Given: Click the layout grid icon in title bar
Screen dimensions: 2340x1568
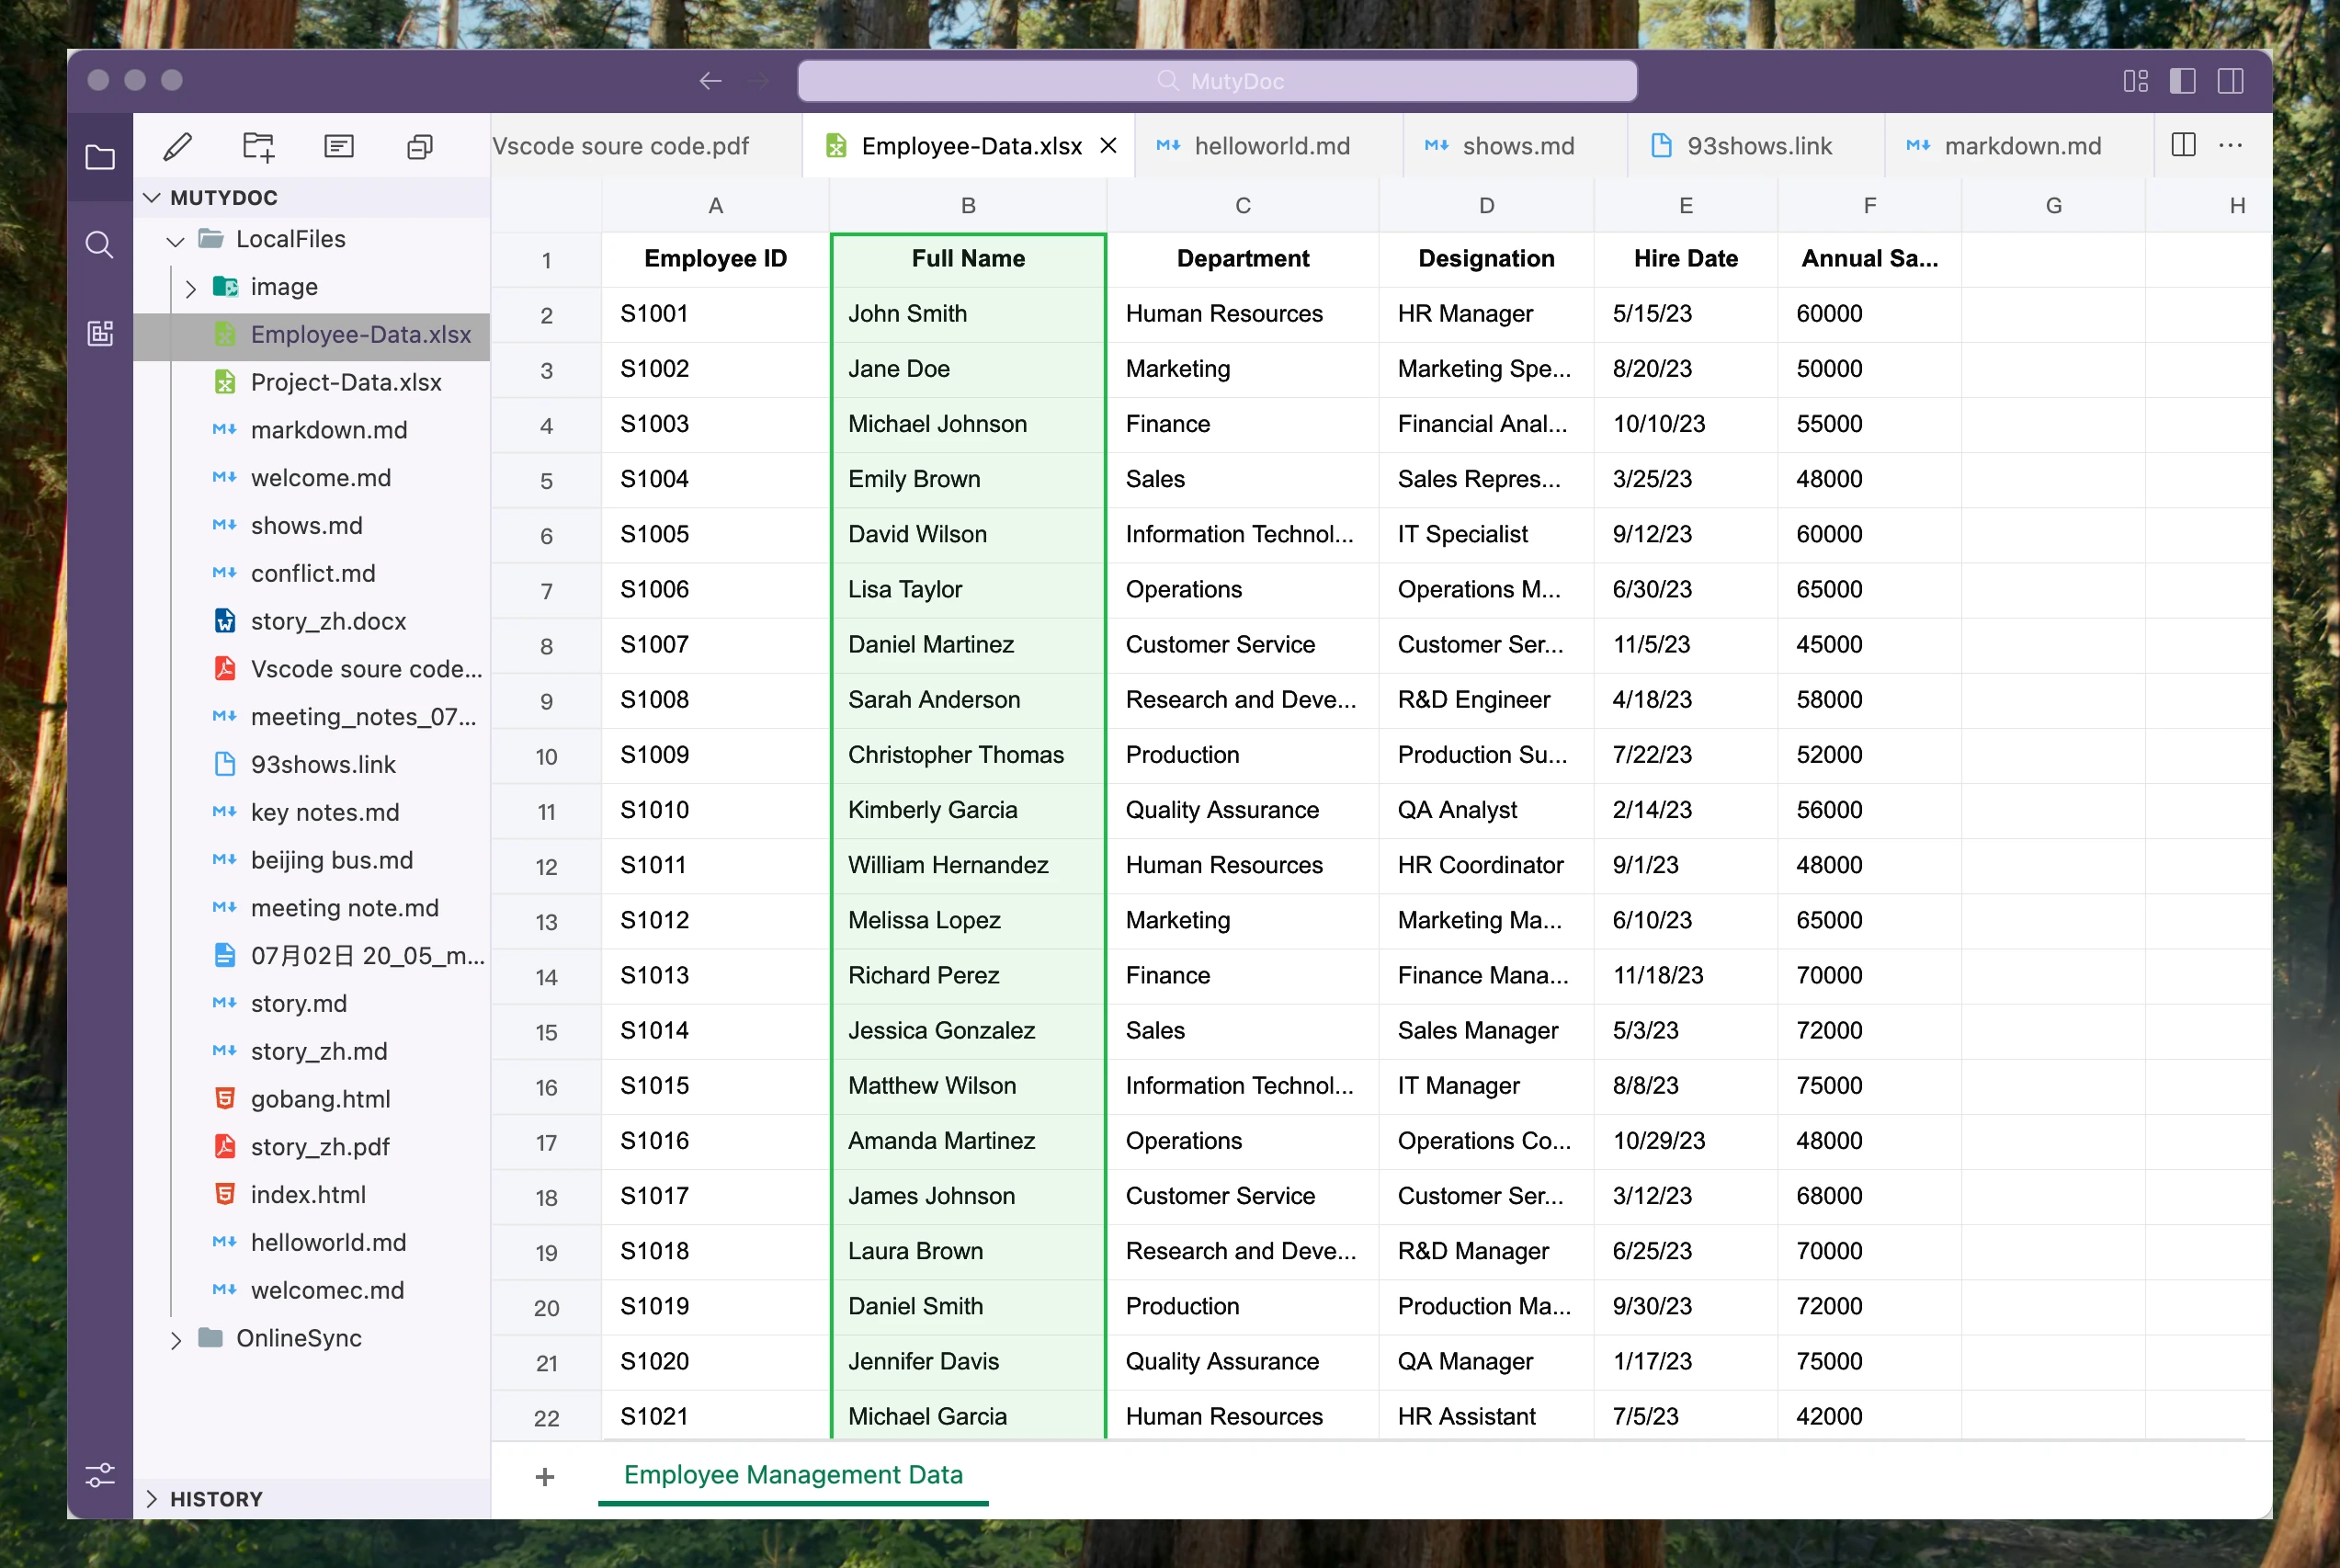Looking at the screenshot, I should [2135, 81].
